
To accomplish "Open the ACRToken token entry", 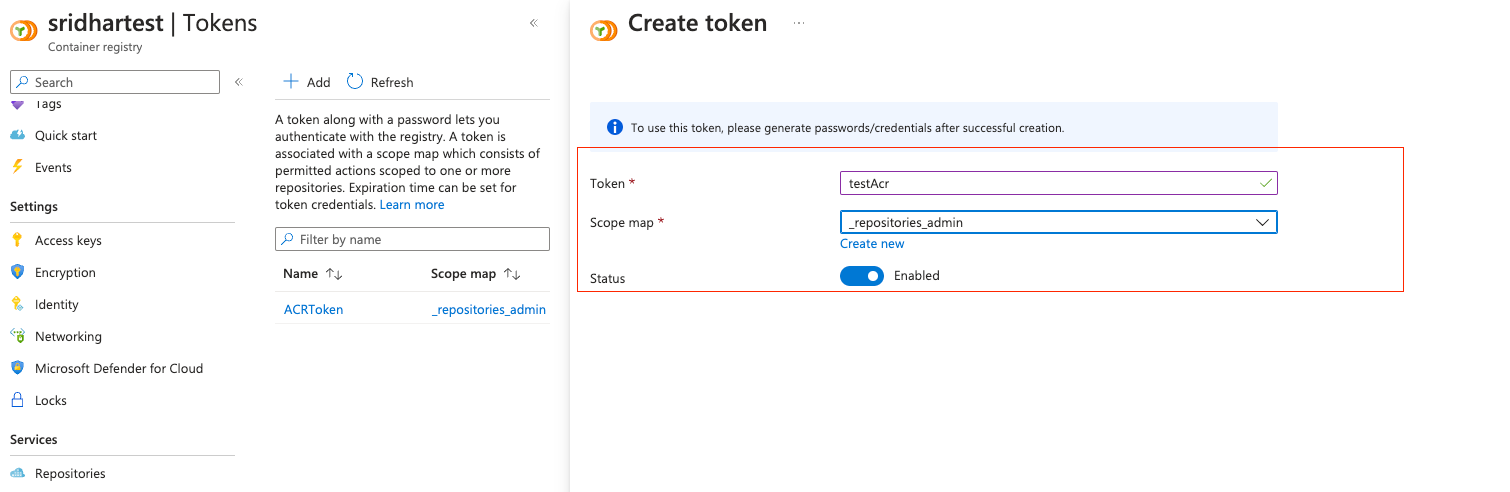I will pos(313,310).
